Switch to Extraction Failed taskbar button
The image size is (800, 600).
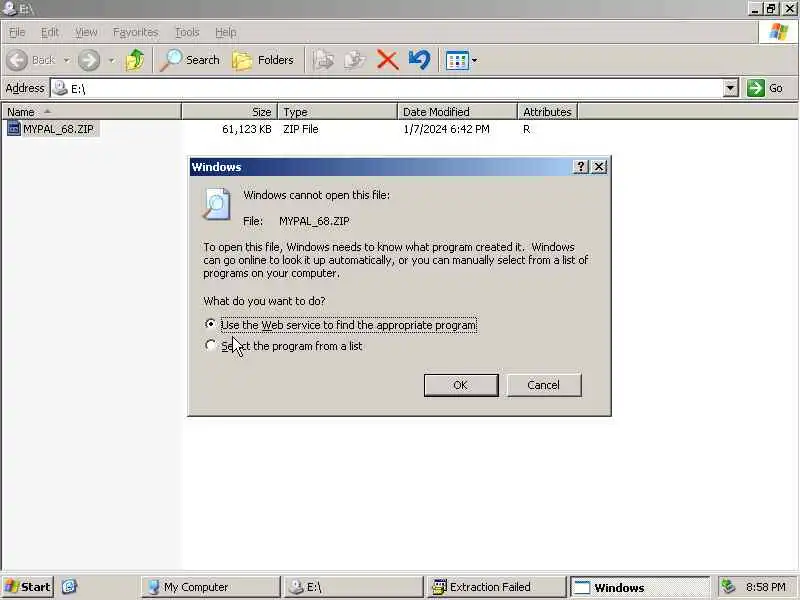point(496,587)
